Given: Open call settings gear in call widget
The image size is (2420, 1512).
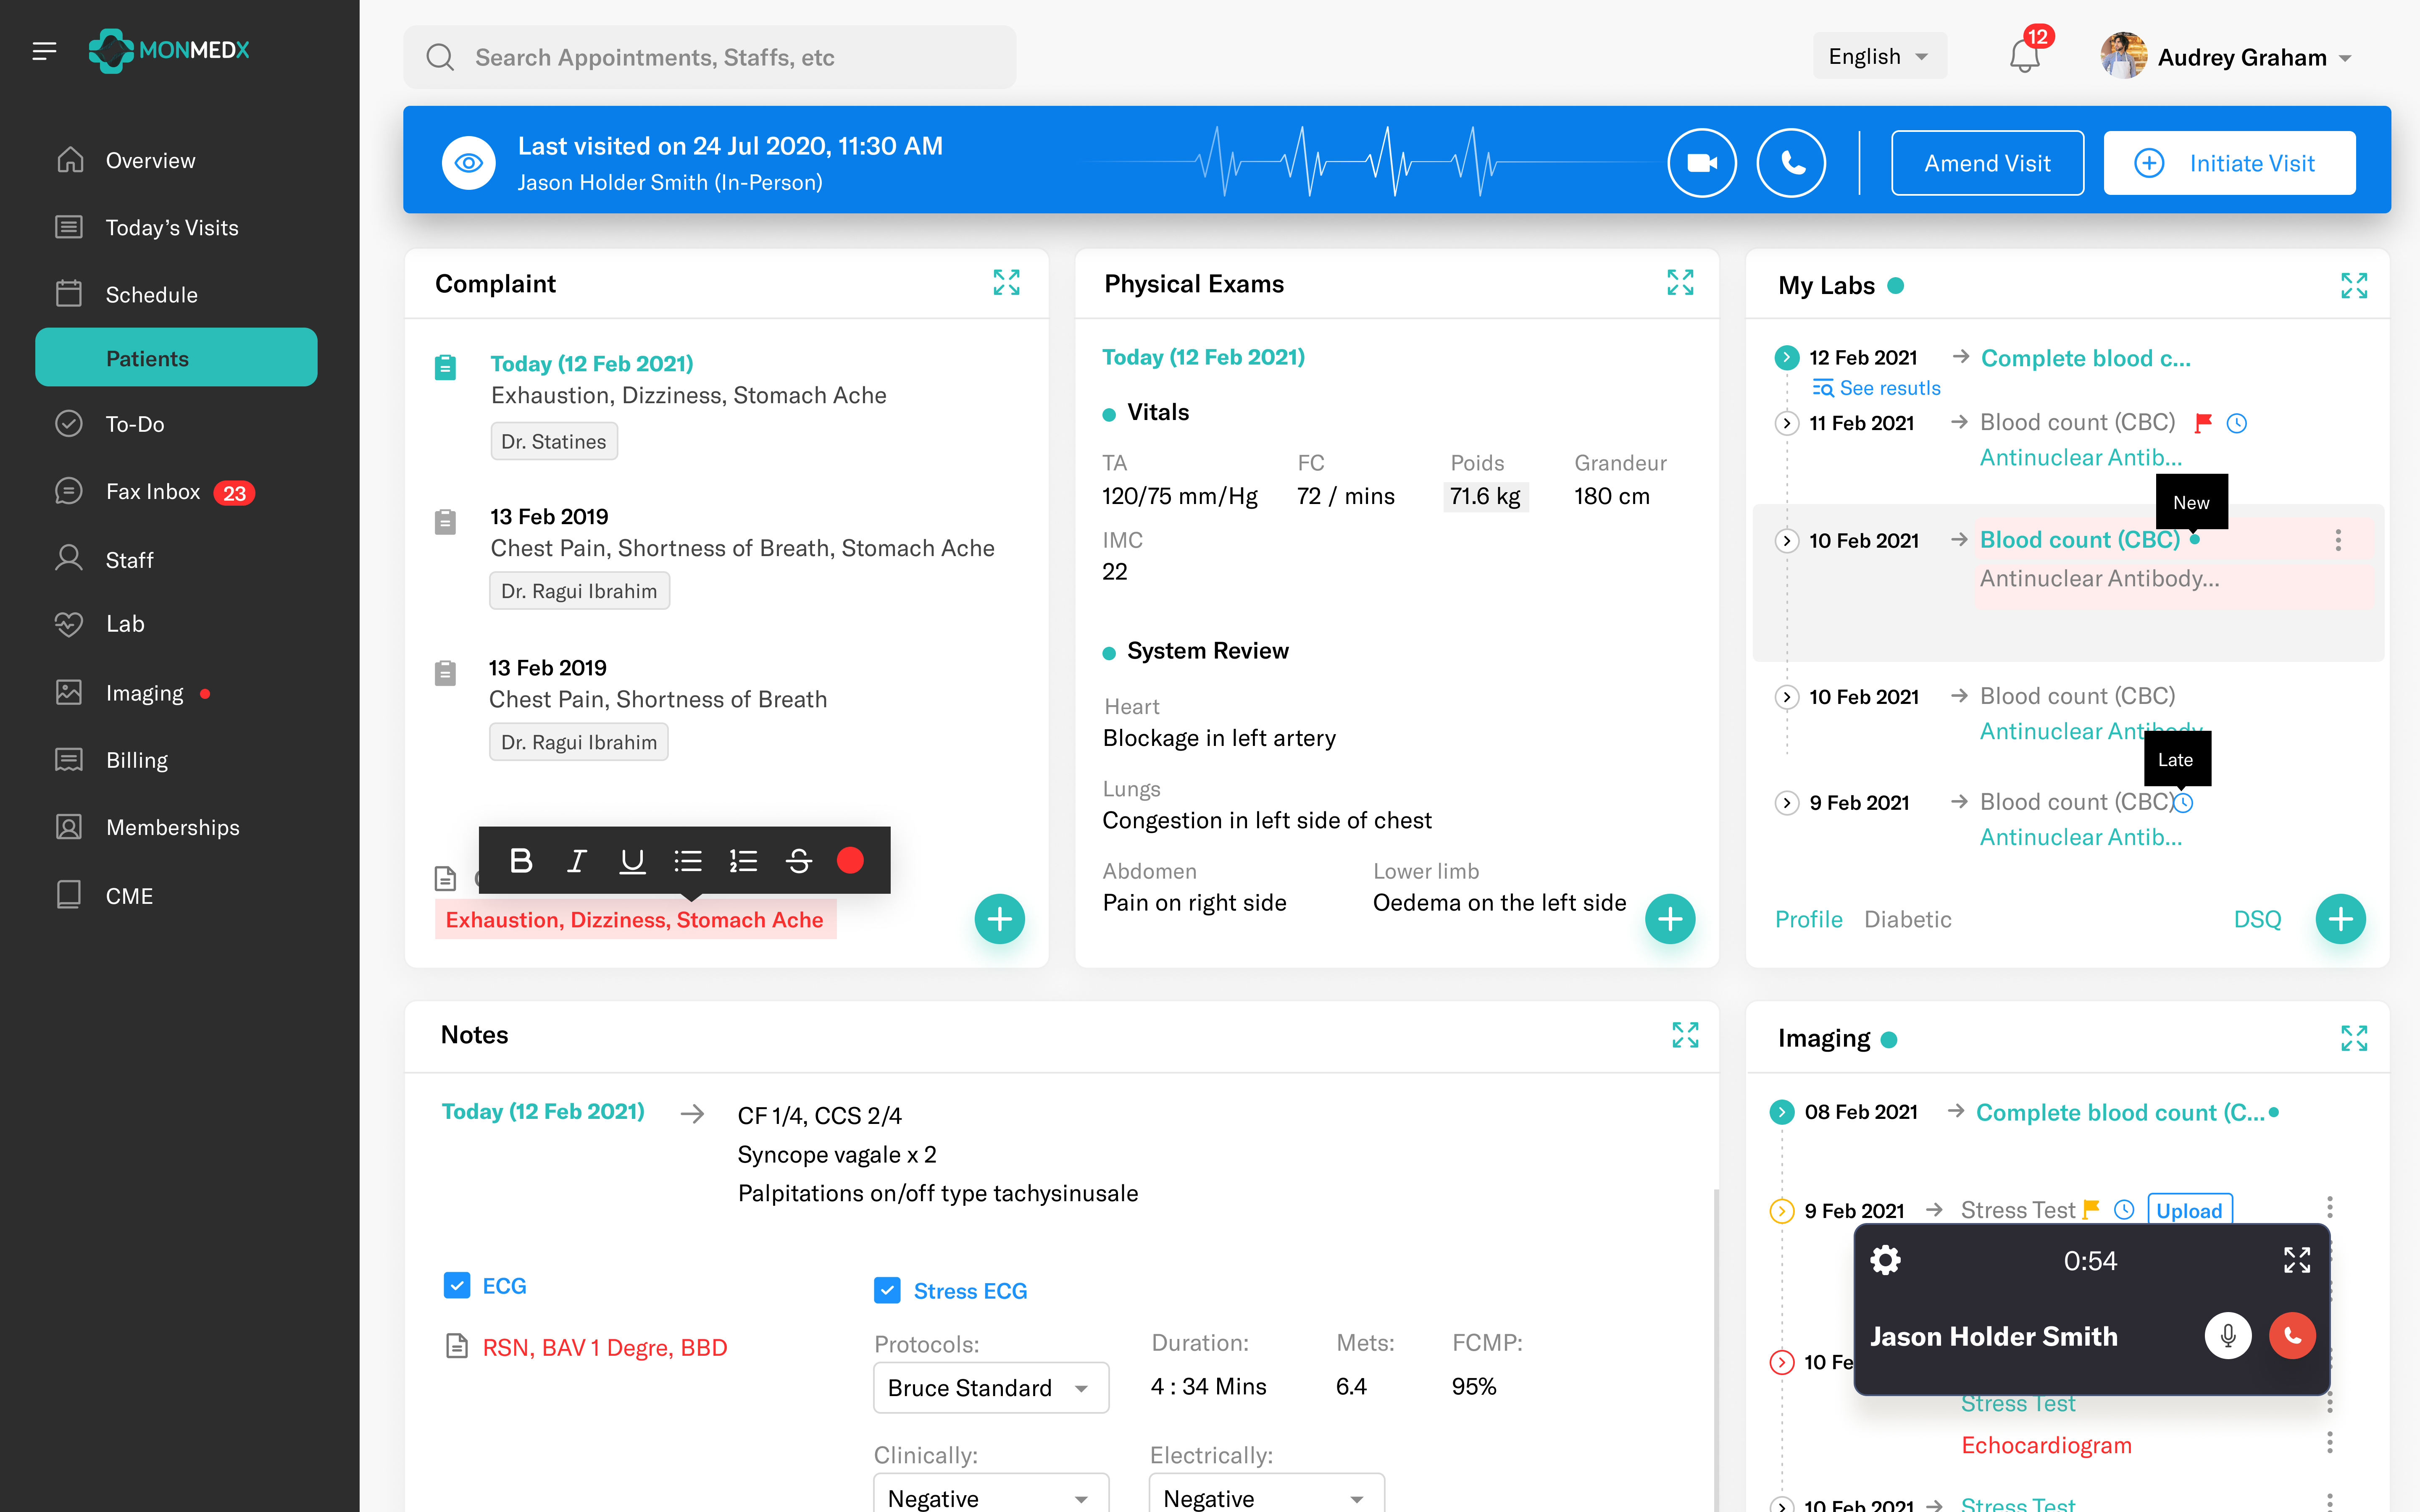Looking at the screenshot, I should [1885, 1260].
